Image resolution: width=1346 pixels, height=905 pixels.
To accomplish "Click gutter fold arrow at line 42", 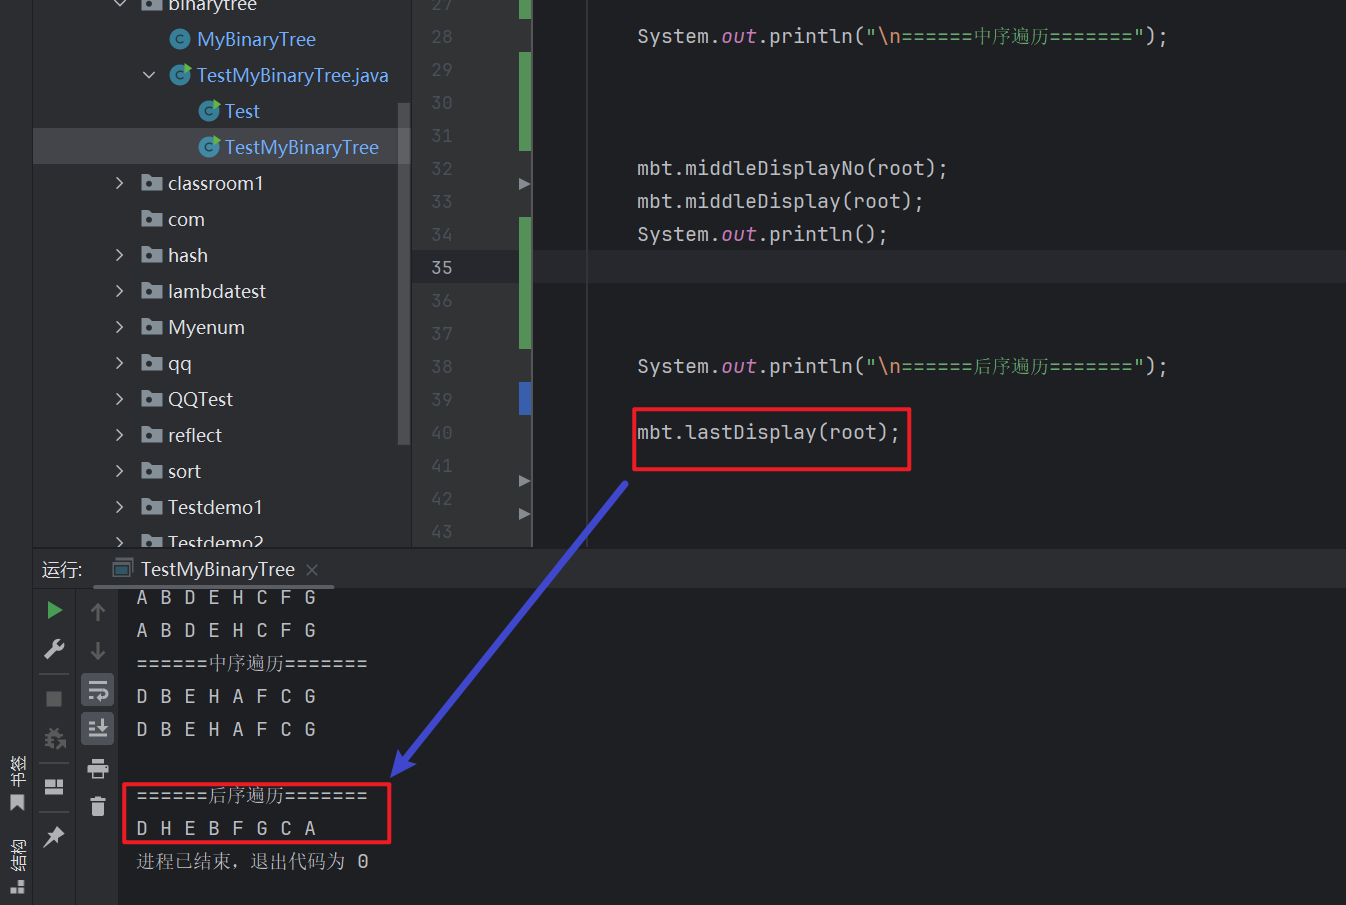I will (x=524, y=514).
